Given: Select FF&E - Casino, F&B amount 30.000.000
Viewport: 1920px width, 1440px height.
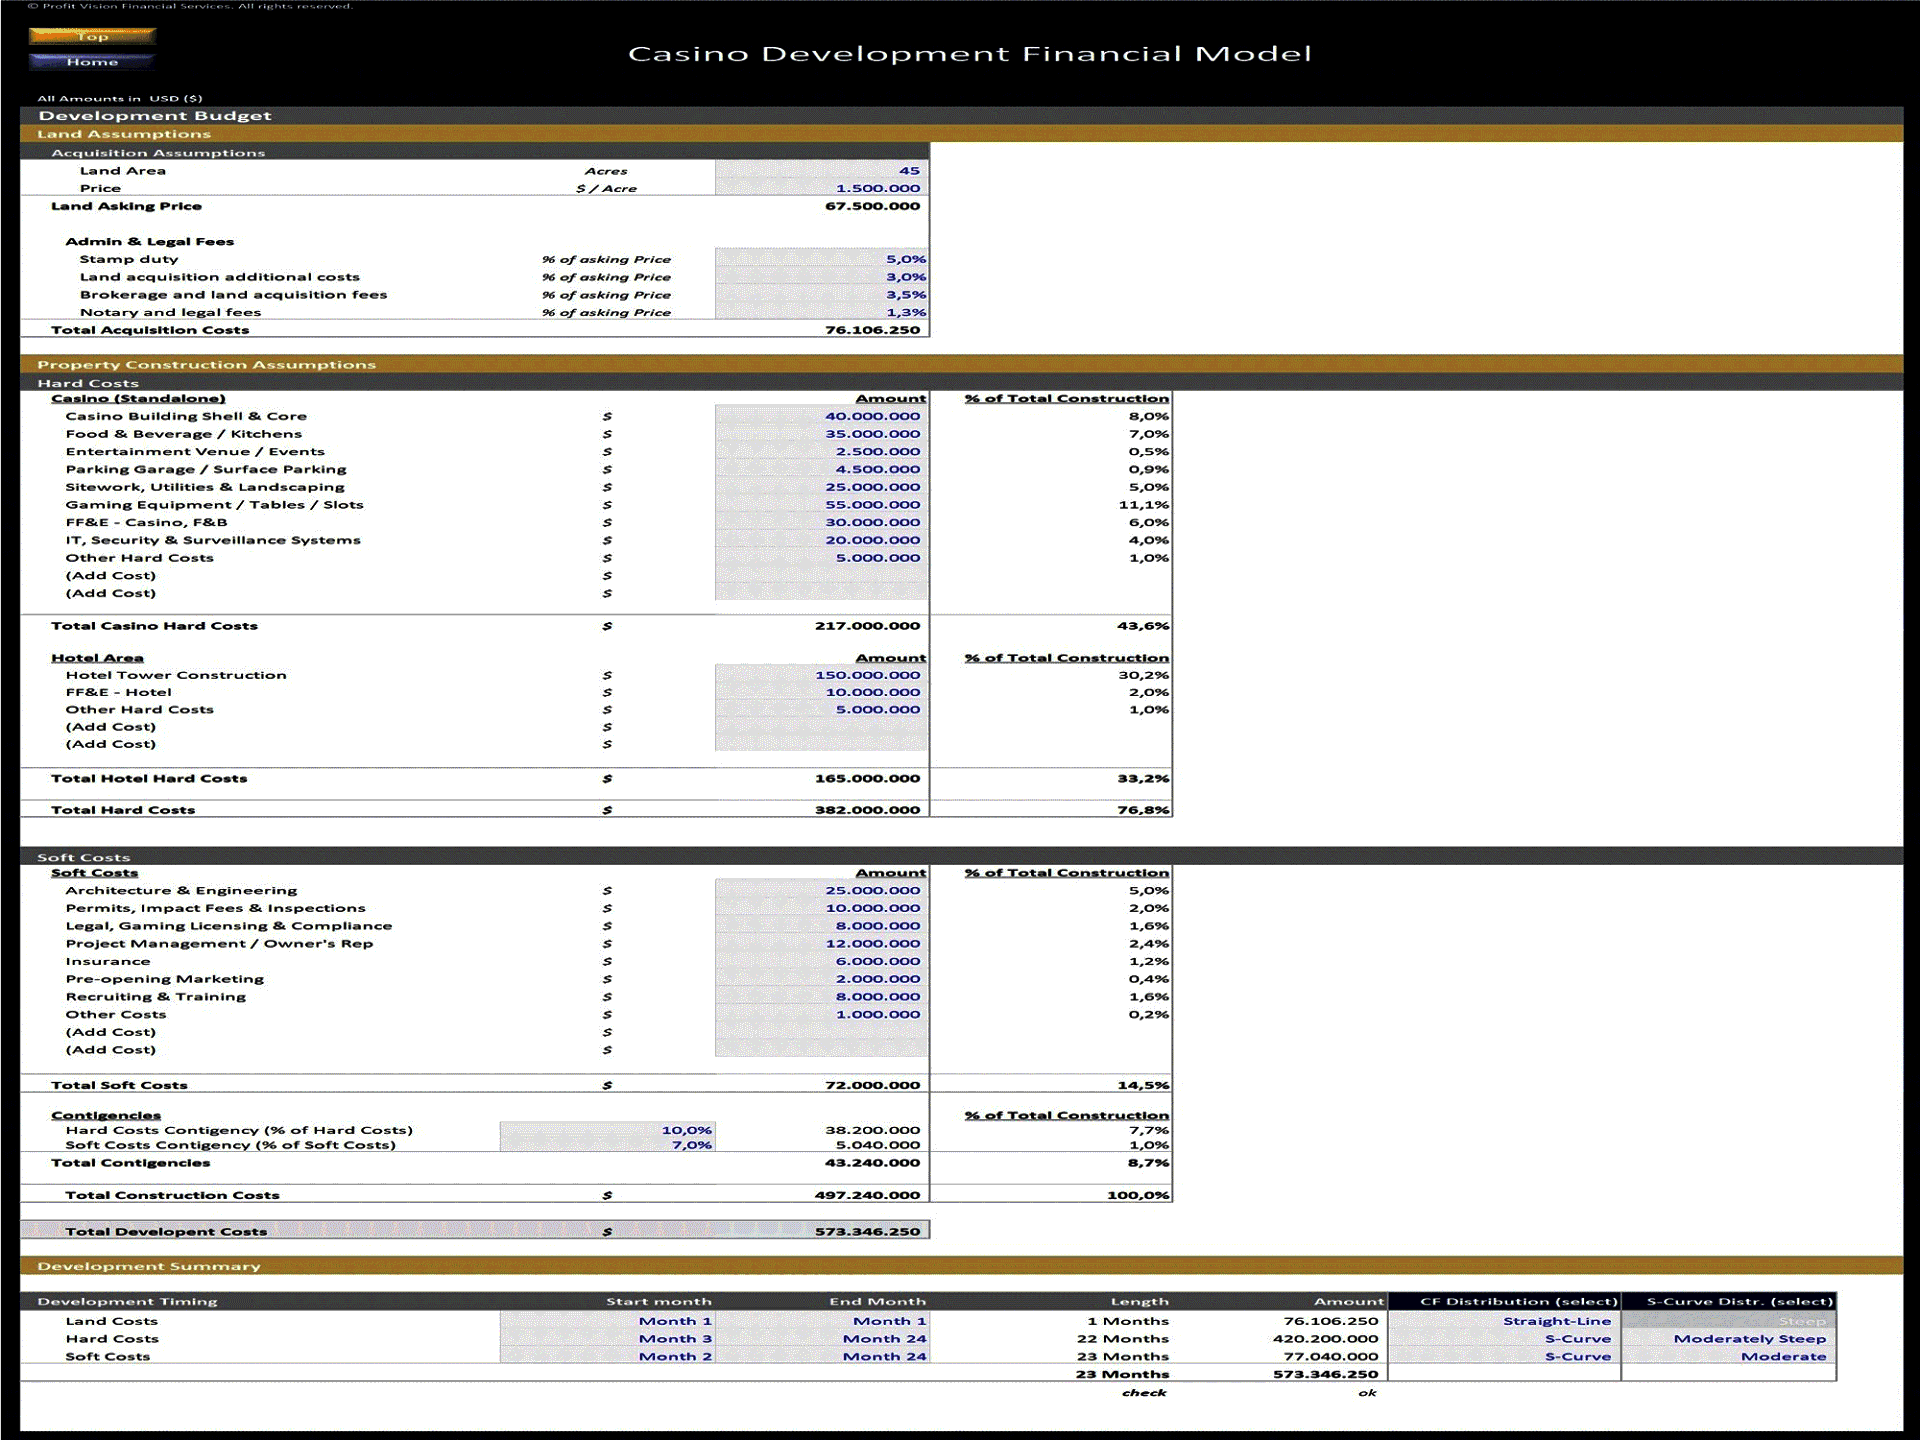Looking at the screenshot, I should (x=821, y=522).
